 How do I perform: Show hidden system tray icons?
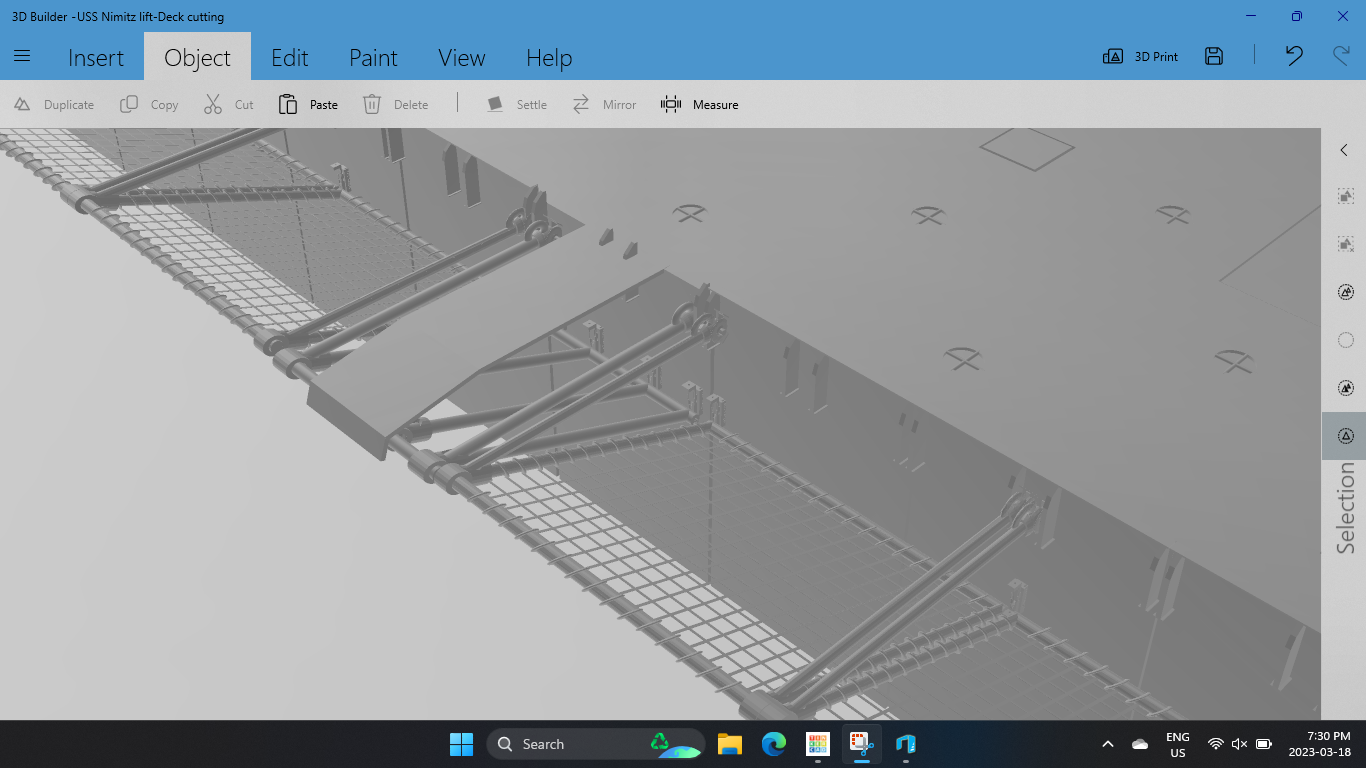[1107, 744]
